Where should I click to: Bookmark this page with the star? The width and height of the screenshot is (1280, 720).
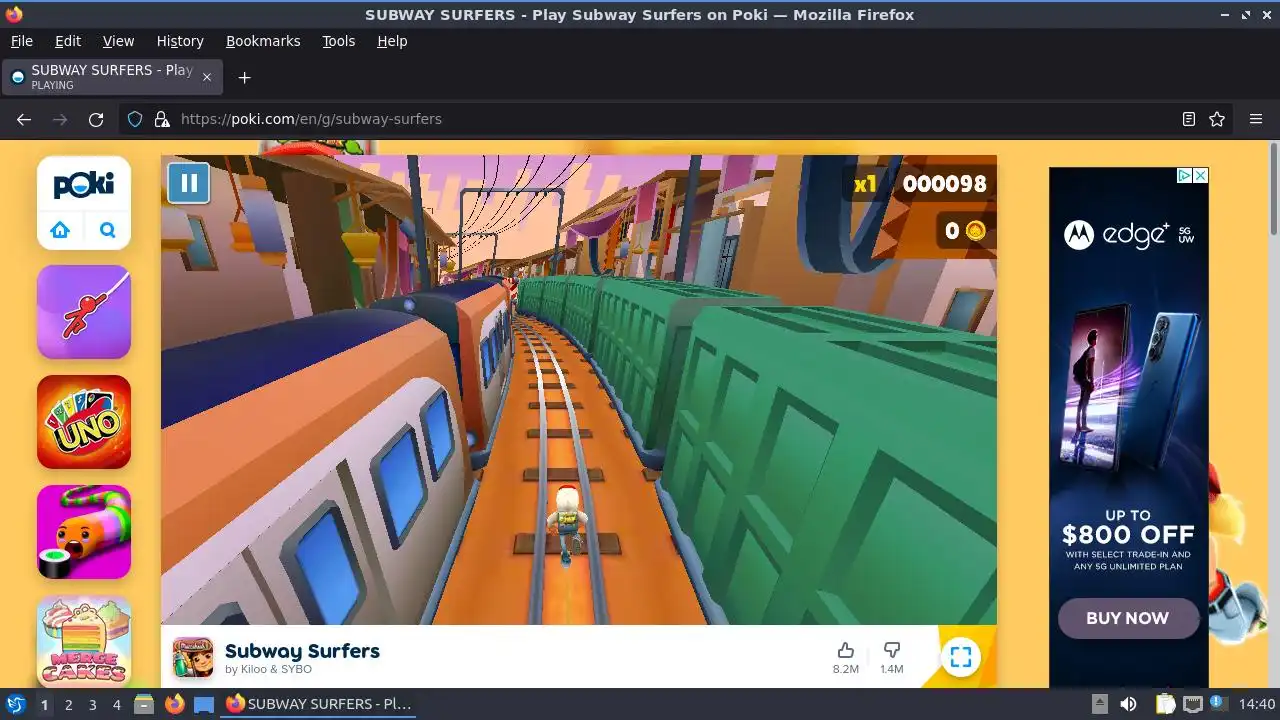coord(1217,119)
